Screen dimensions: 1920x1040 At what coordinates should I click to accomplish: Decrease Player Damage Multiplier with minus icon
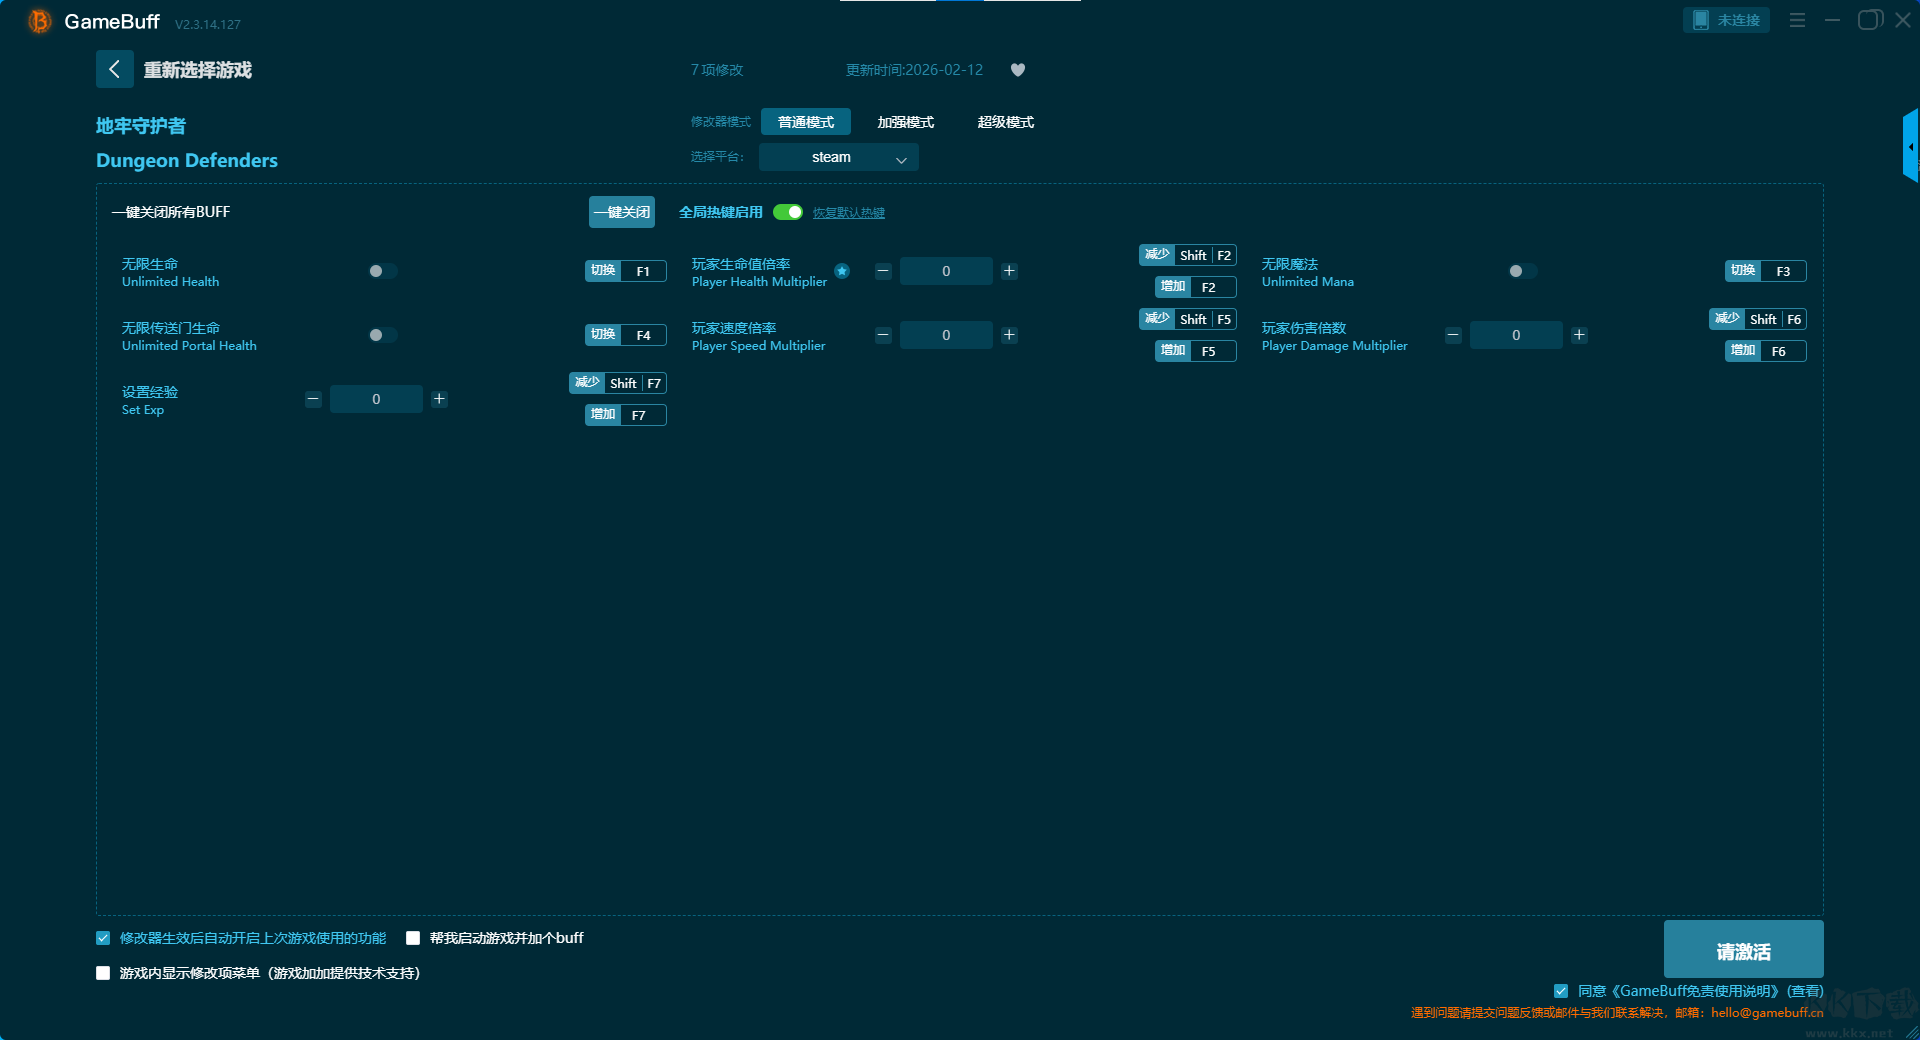point(1453,335)
